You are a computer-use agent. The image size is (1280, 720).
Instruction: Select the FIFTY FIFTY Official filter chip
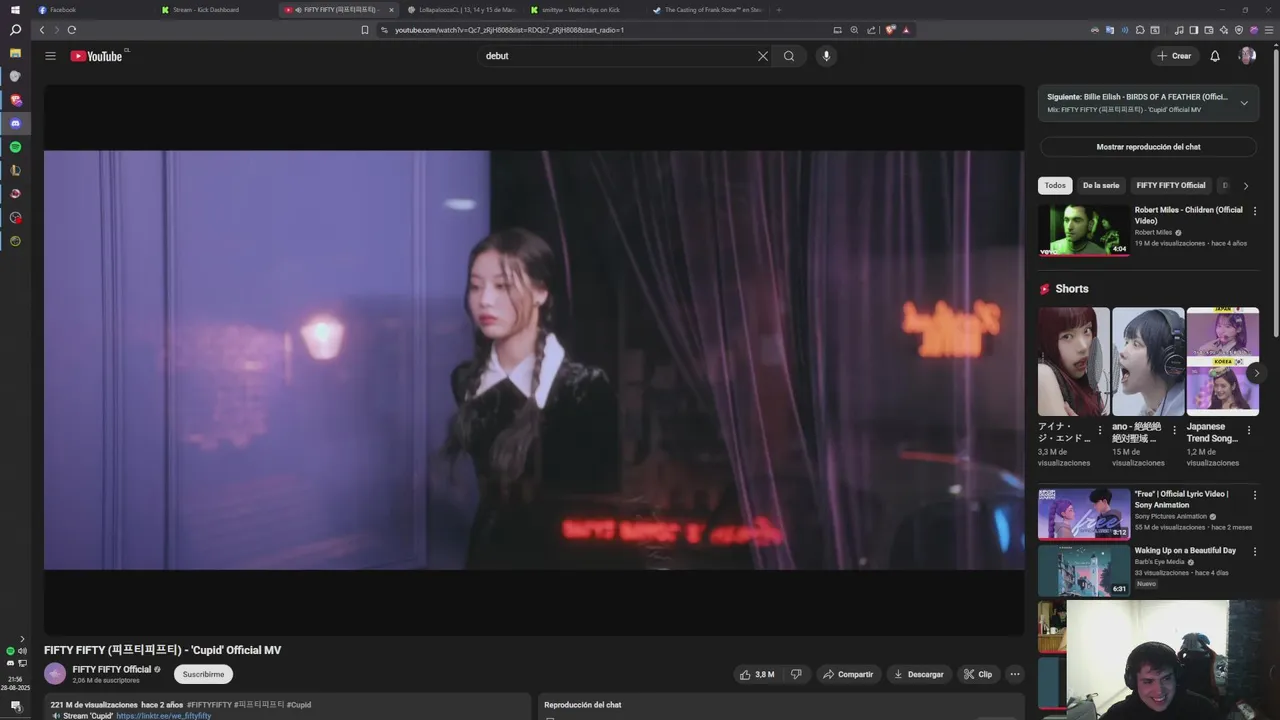point(1171,185)
